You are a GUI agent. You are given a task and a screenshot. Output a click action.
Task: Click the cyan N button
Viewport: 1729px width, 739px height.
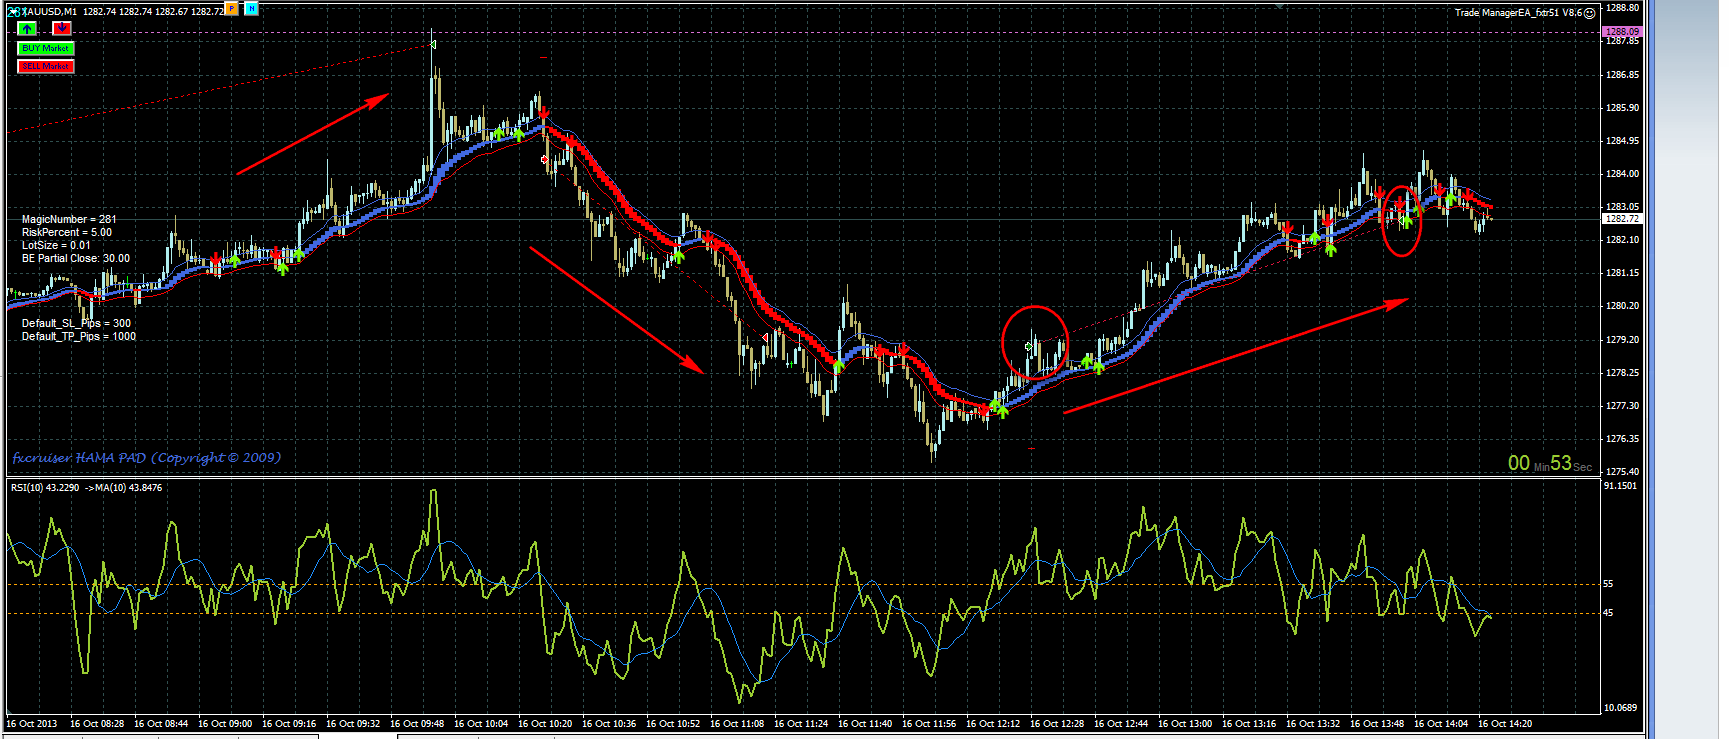tap(251, 9)
